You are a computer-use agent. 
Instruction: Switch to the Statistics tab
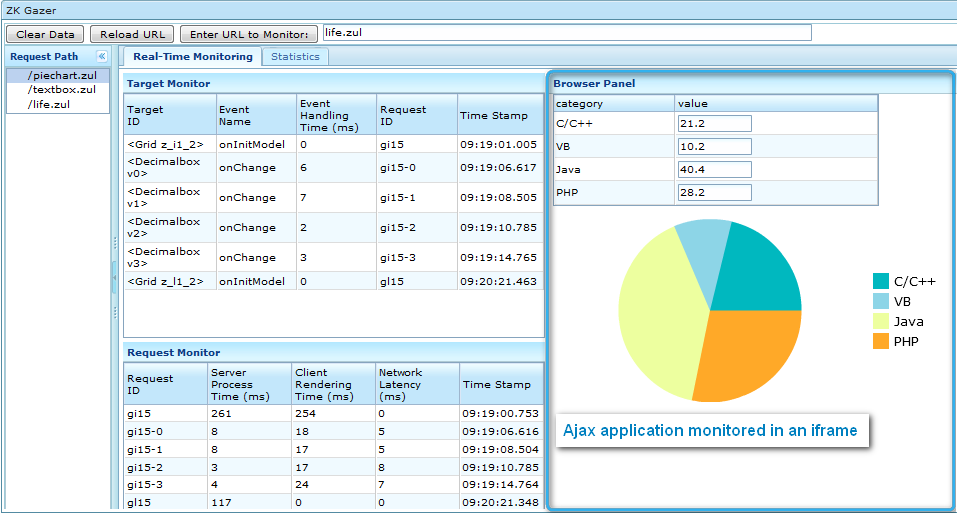(x=295, y=57)
